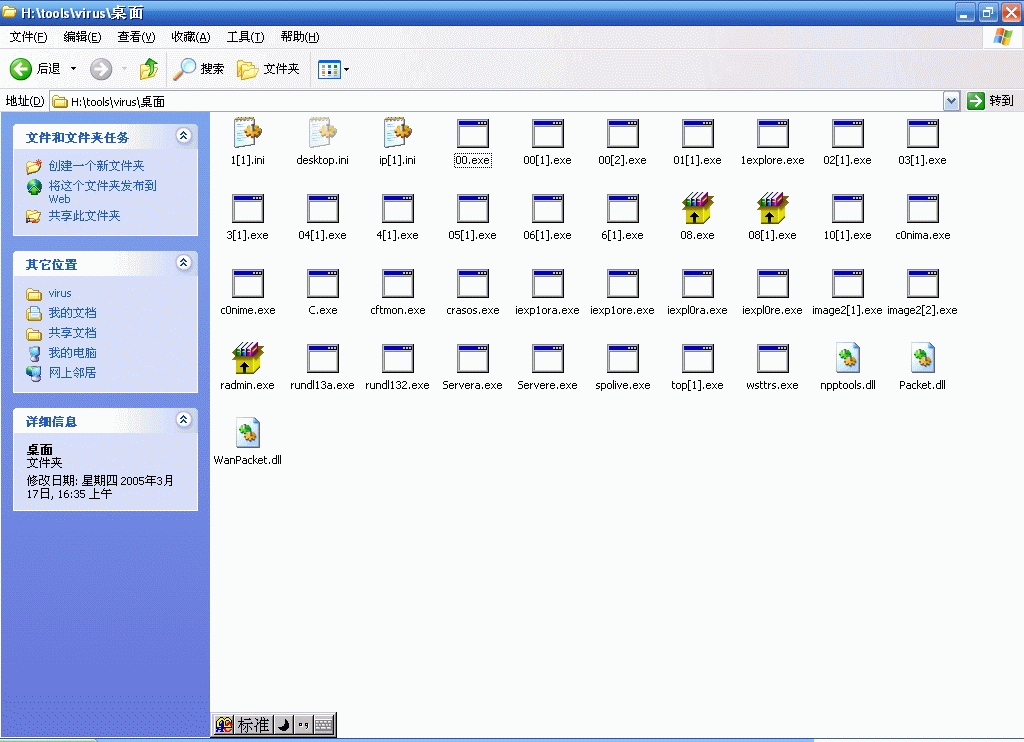The width and height of the screenshot is (1024, 742).
Task: Expand the address bar dropdown
Action: pyautogui.click(x=952, y=101)
